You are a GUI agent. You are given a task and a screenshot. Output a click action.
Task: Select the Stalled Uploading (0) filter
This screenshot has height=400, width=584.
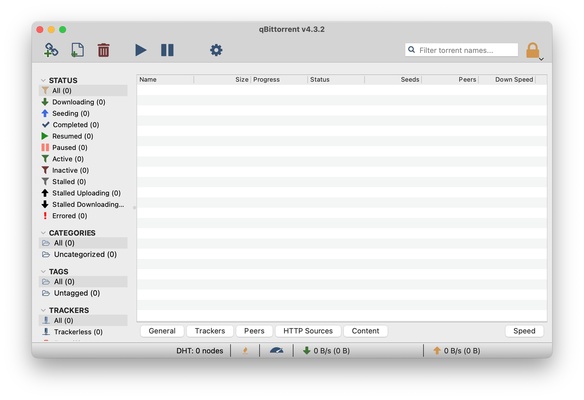pos(83,193)
